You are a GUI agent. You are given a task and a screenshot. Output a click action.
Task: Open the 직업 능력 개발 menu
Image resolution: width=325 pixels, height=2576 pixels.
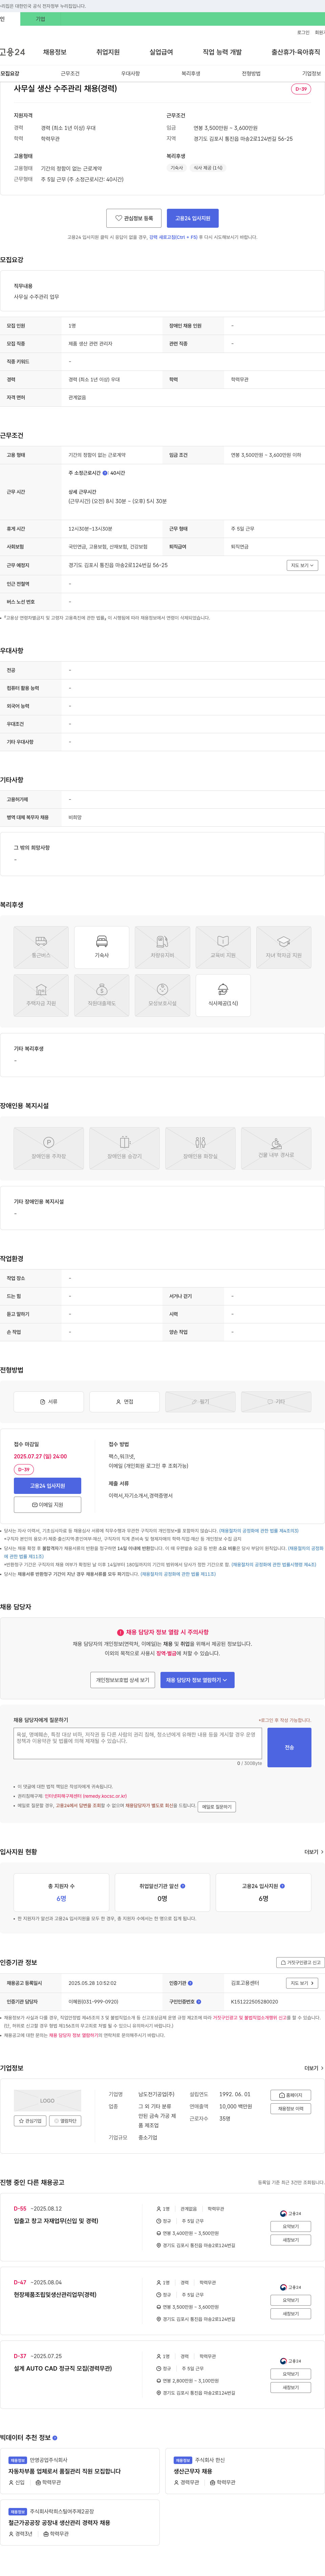[x=222, y=52]
